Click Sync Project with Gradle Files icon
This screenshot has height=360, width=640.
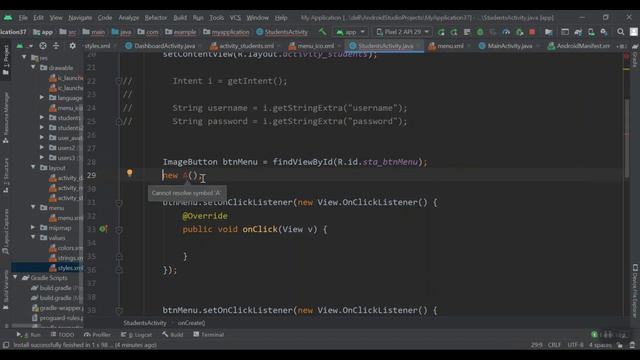(x=578, y=32)
